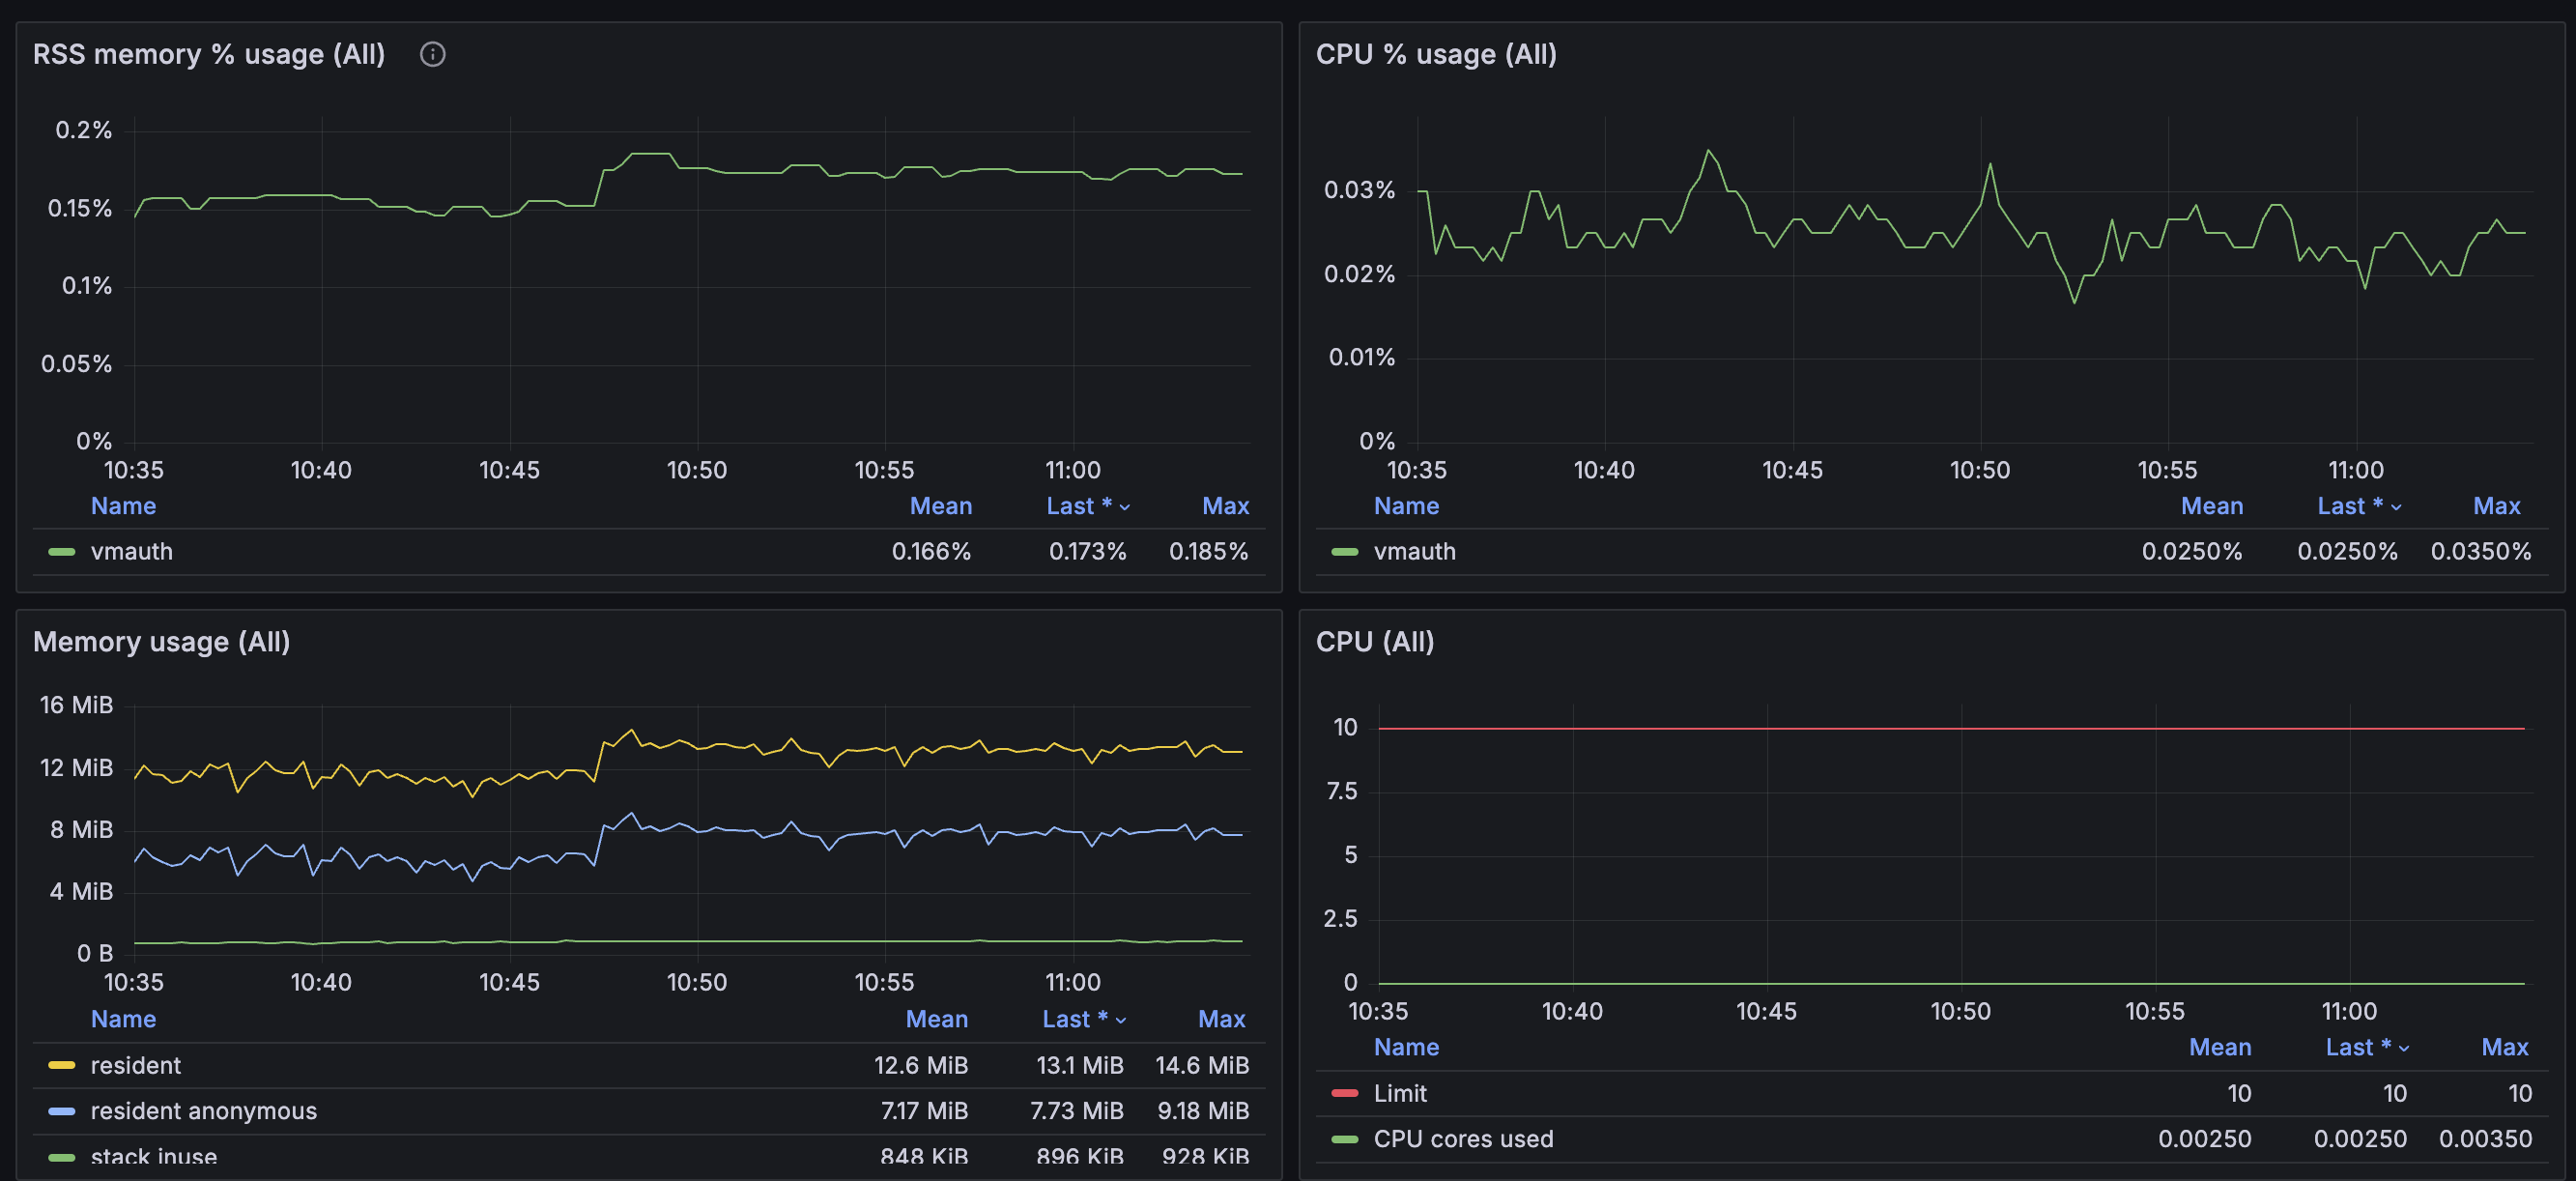
Task: Click the yellow resident series color indicator
Action: coord(62,1065)
